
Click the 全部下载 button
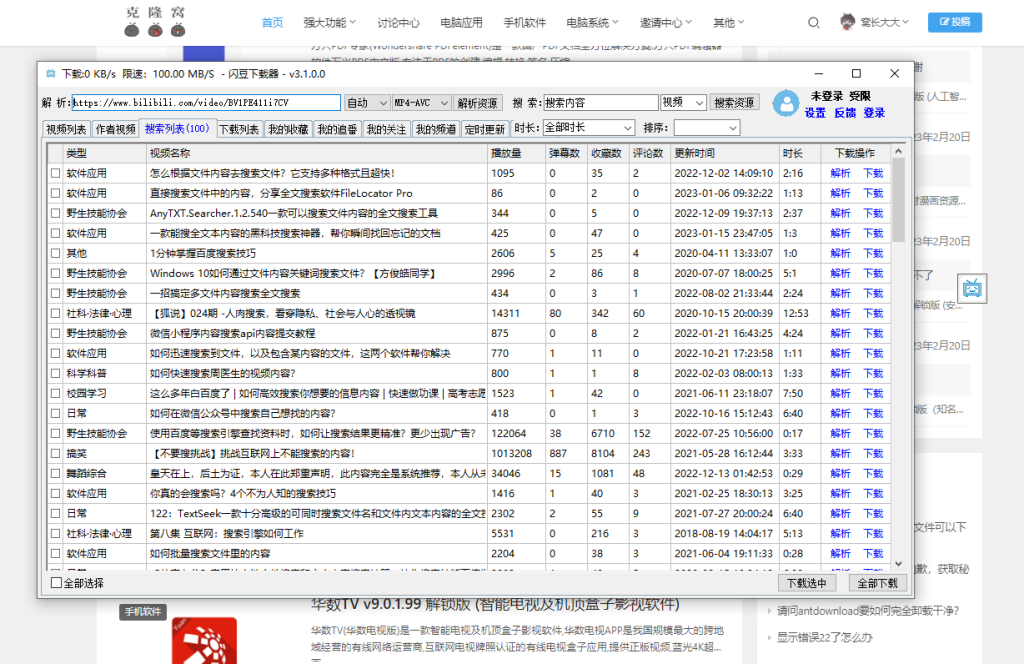[878, 583]
